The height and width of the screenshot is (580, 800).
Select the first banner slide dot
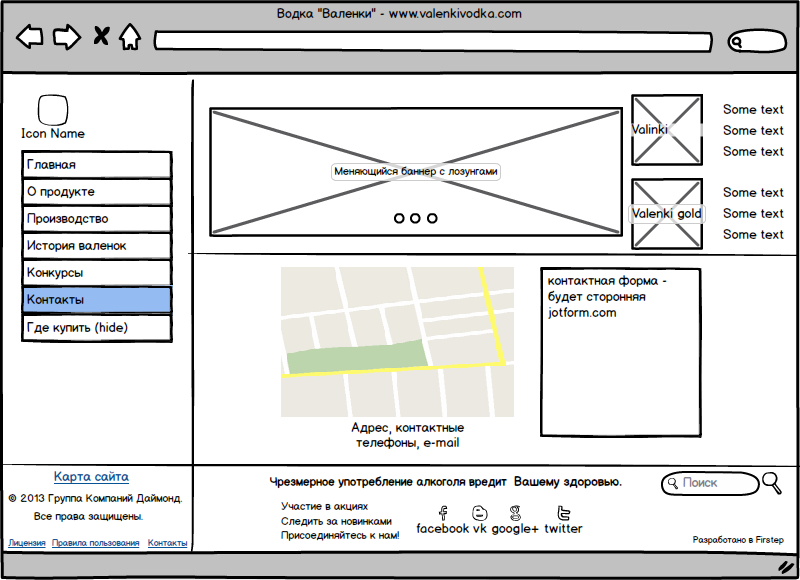point(399,218)
